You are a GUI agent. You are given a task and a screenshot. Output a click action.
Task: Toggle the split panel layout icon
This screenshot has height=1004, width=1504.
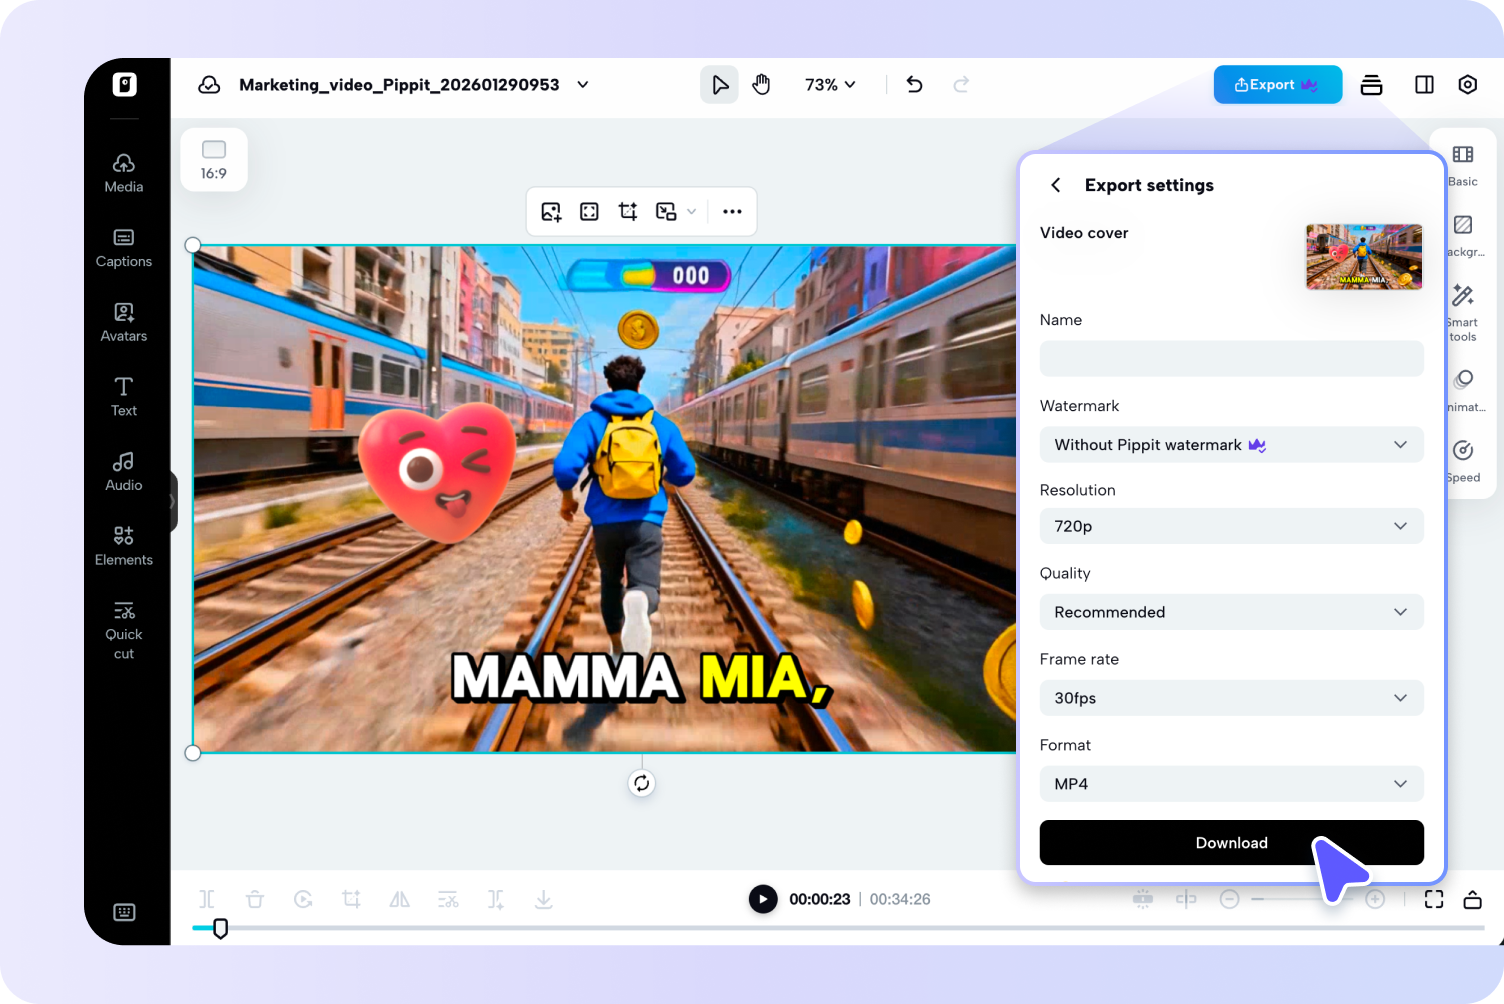pos(1424,85)
